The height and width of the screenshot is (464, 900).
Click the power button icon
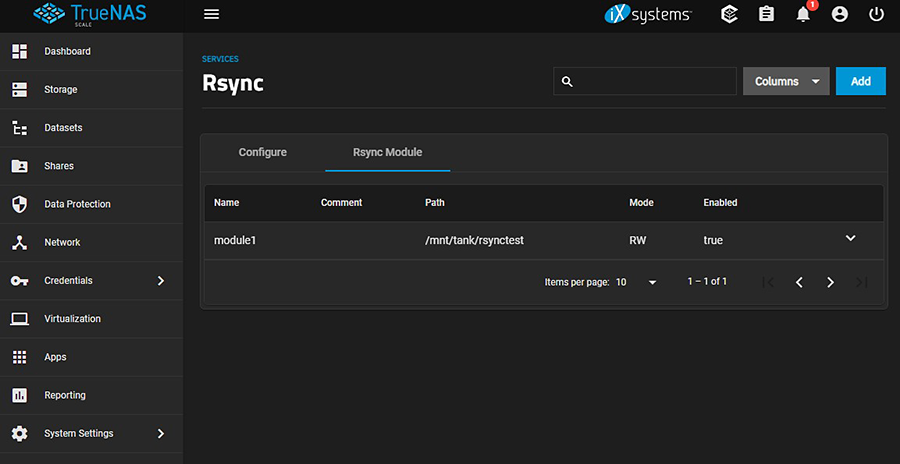(876, 14)
